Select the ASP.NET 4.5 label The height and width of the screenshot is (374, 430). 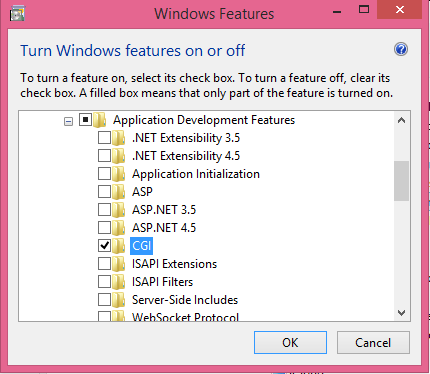pos(164,228)
